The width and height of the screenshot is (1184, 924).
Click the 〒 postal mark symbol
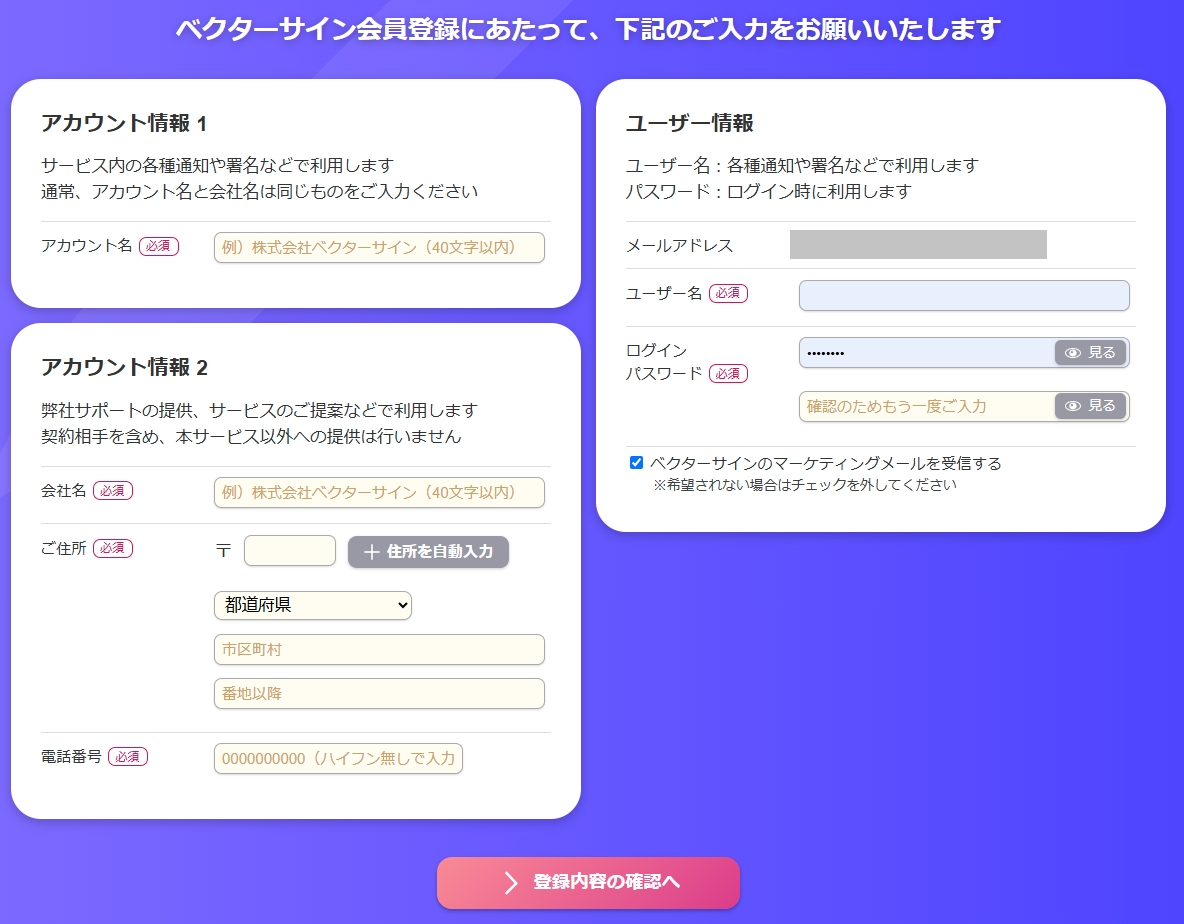(x=224, y=550)
